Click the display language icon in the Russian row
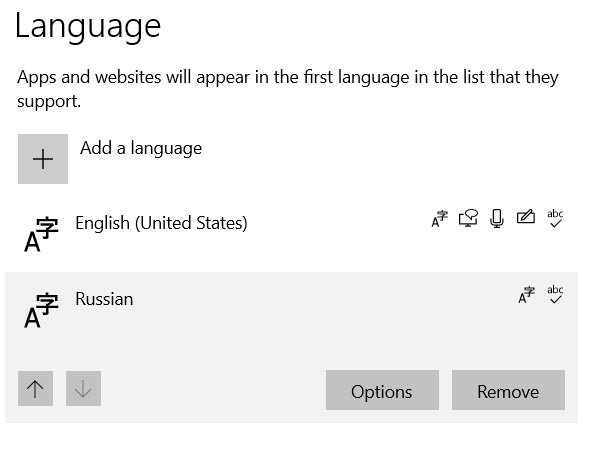601x450 pixels. pos(527,295)
